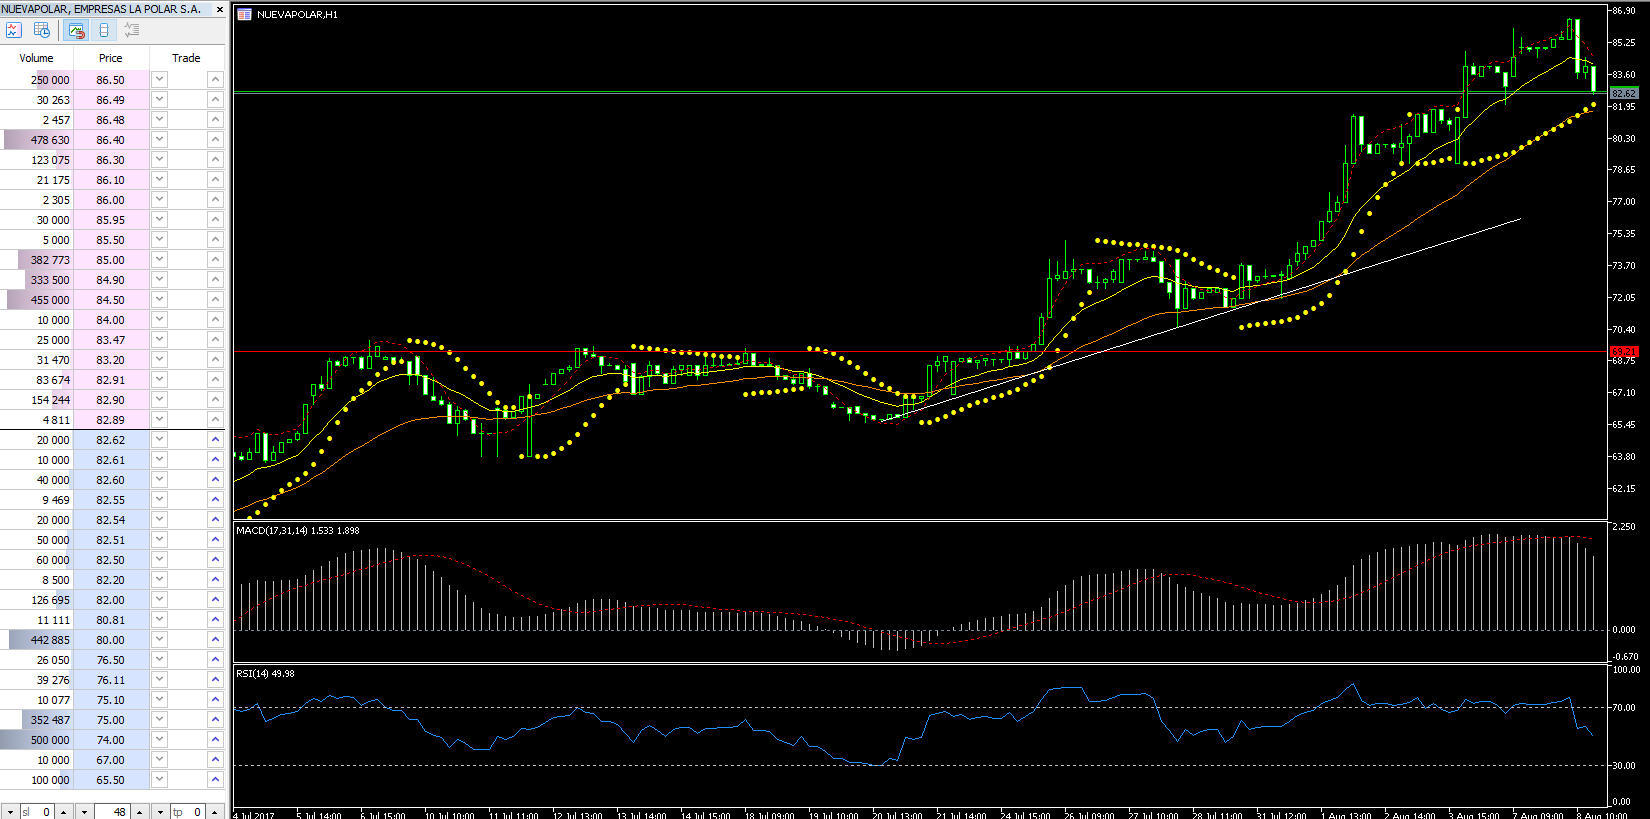This screenshot has width=1650, height=819.
Task: Click the blue up arrow at price 82.62
Action: [x=215, y=439]
